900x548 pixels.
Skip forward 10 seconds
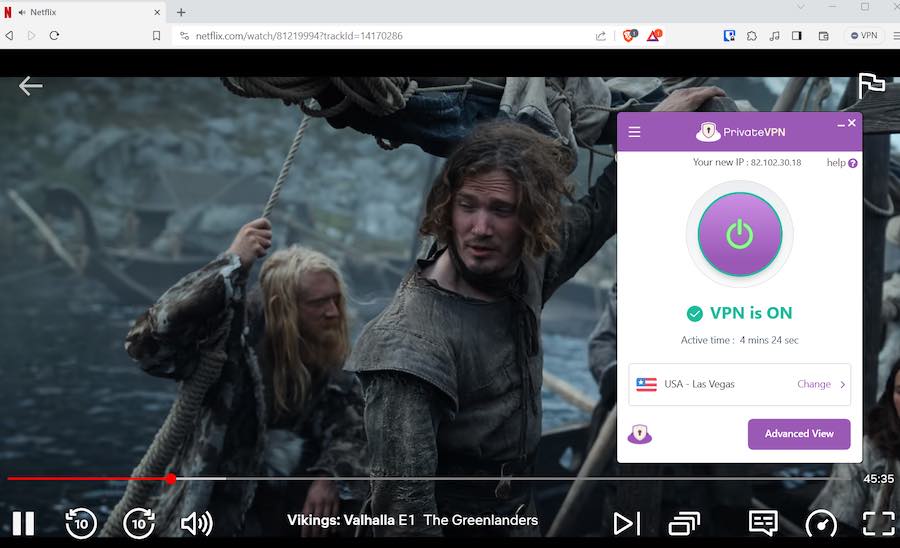tap(139, 523)
